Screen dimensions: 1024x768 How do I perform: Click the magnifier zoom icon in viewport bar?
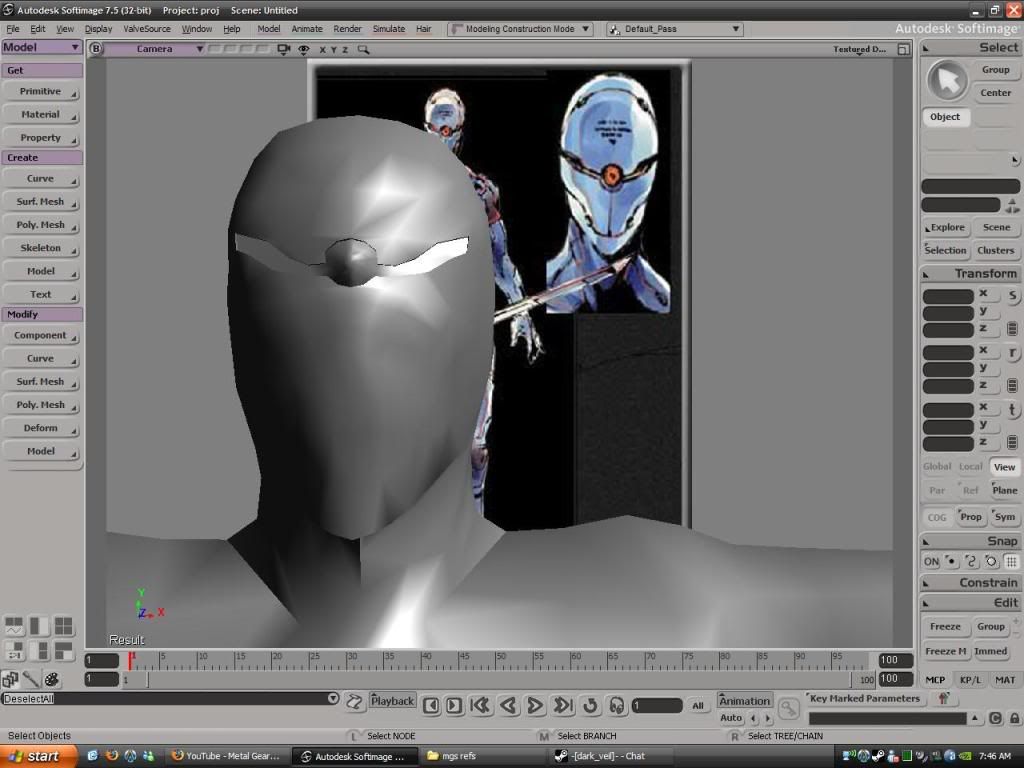point(363,48)
